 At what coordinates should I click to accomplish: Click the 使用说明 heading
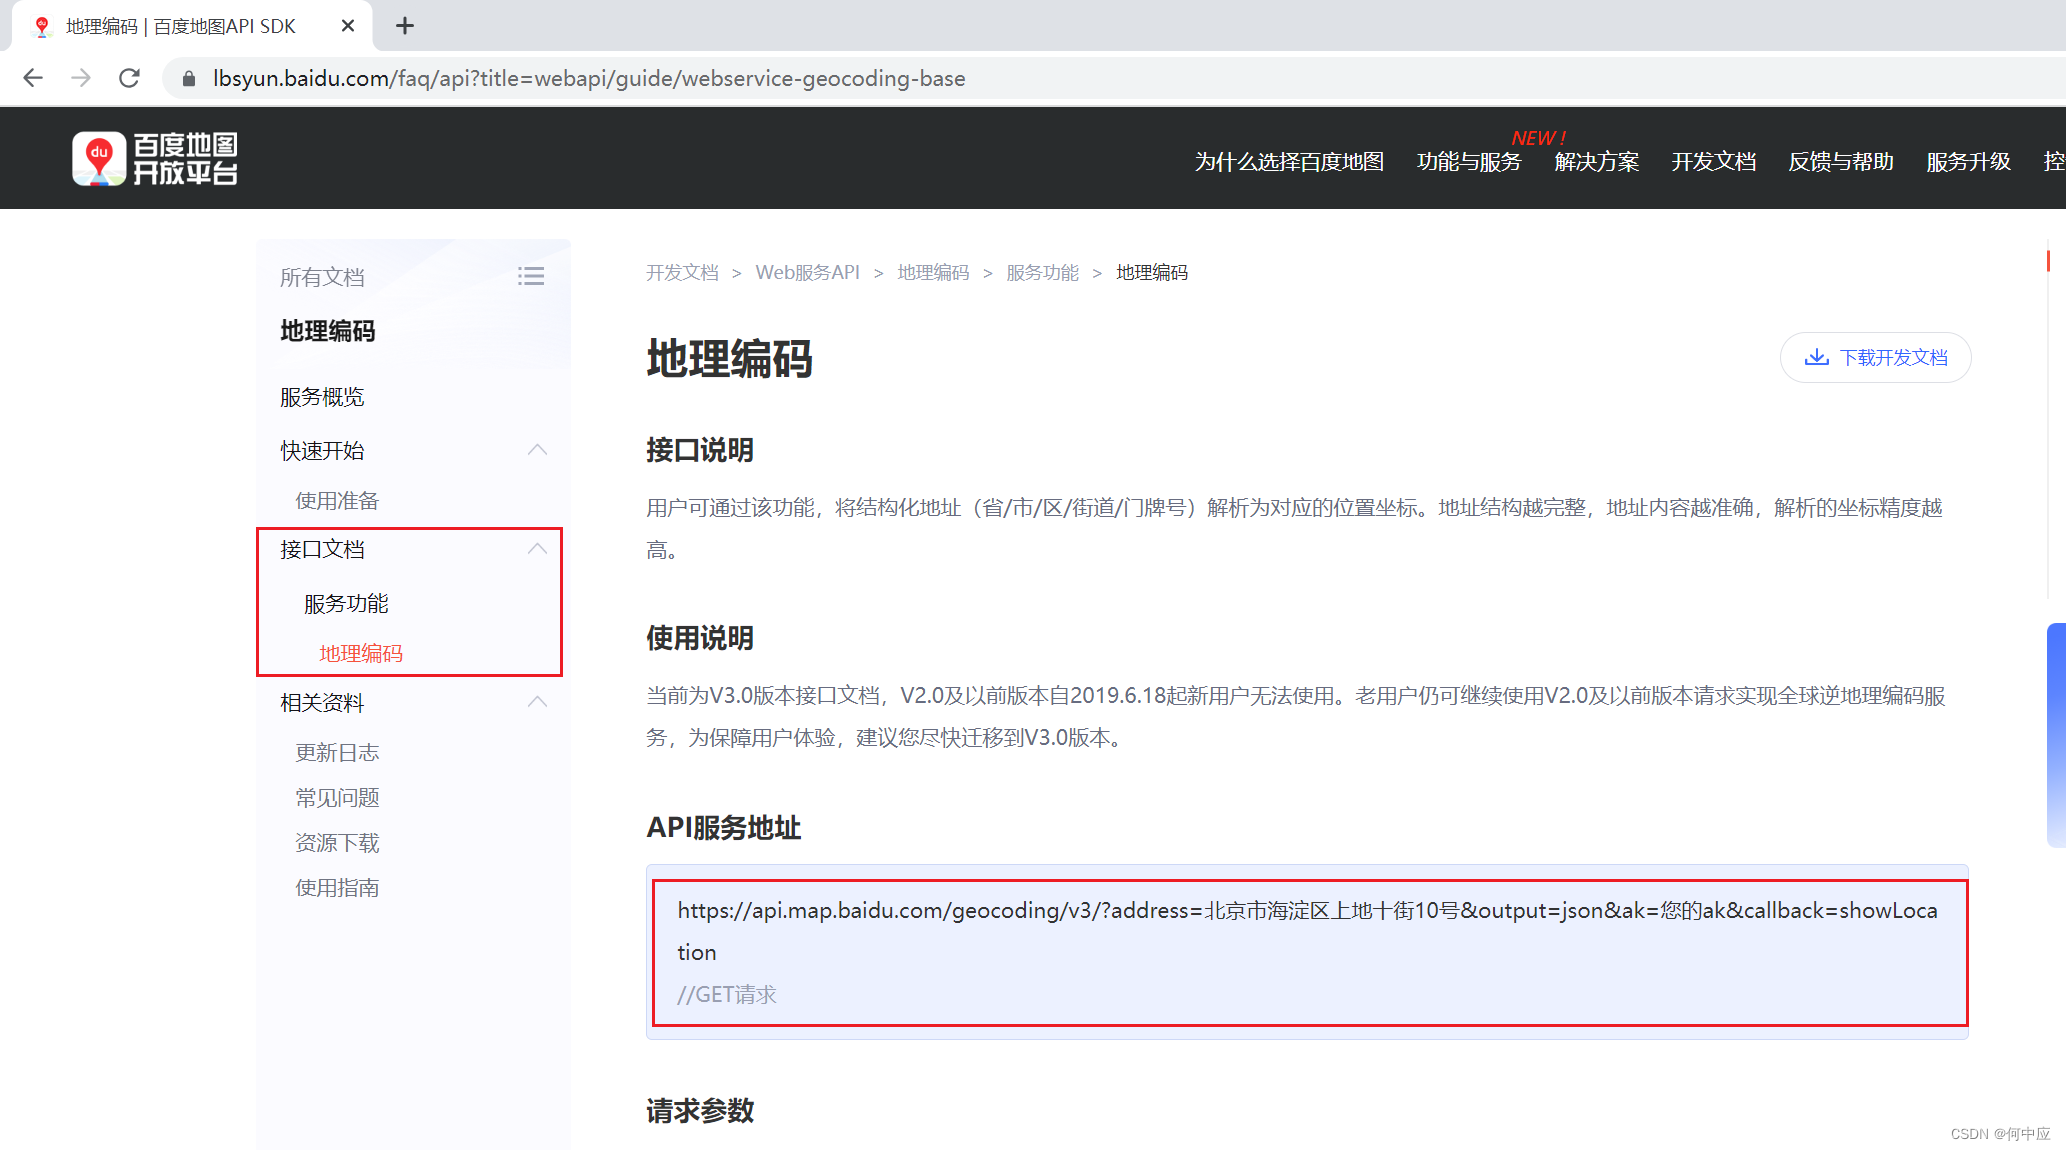click(x=700, y=638)
